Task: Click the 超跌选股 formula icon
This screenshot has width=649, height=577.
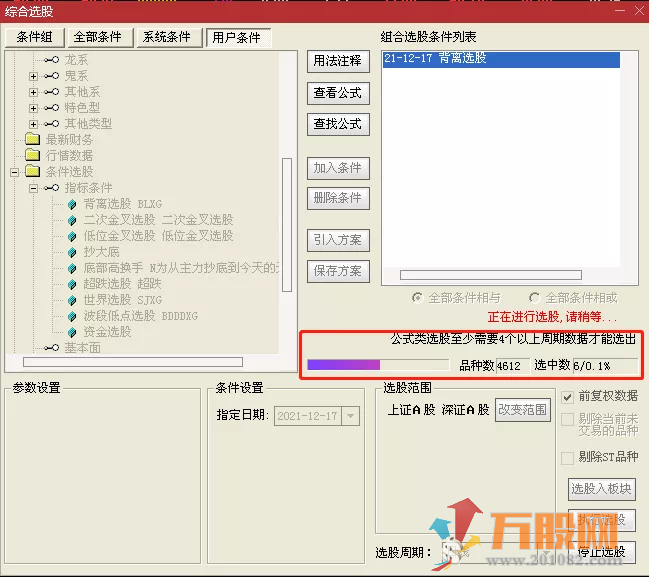Action: coord(72,284)
